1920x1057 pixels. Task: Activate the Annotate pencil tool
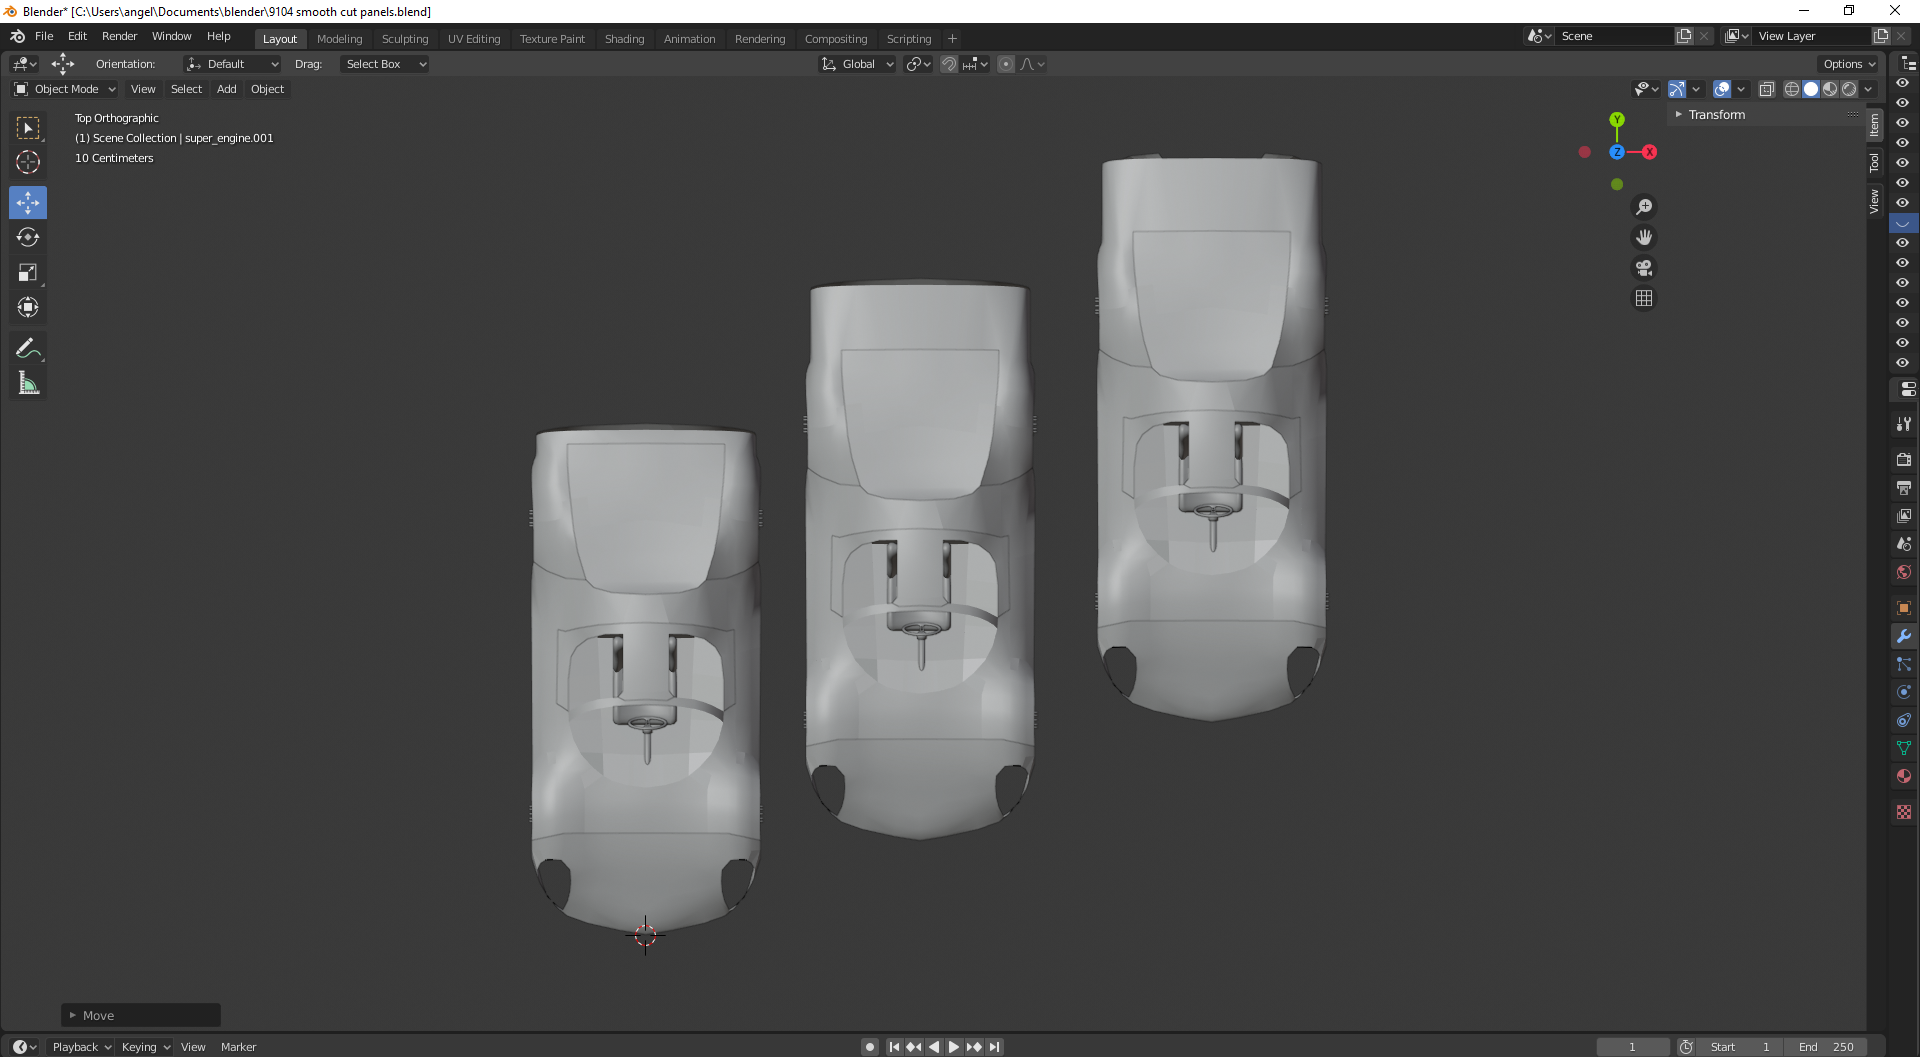click(x=28, y=348)
